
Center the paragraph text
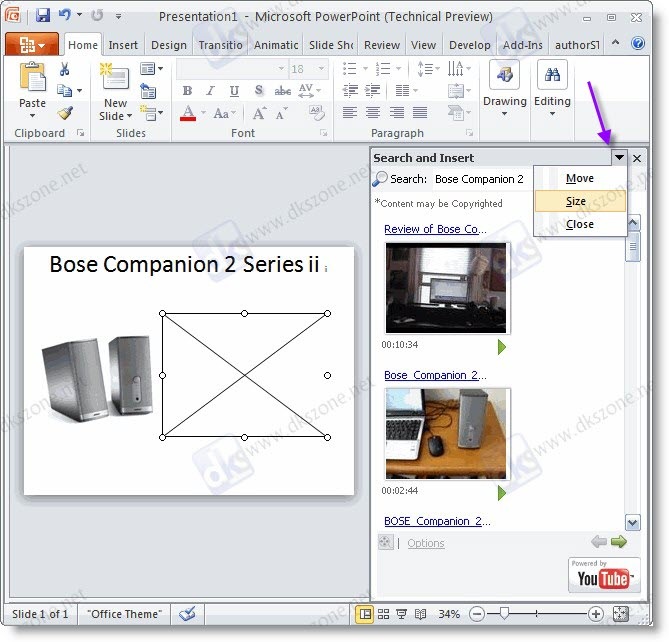pos(373,113)
